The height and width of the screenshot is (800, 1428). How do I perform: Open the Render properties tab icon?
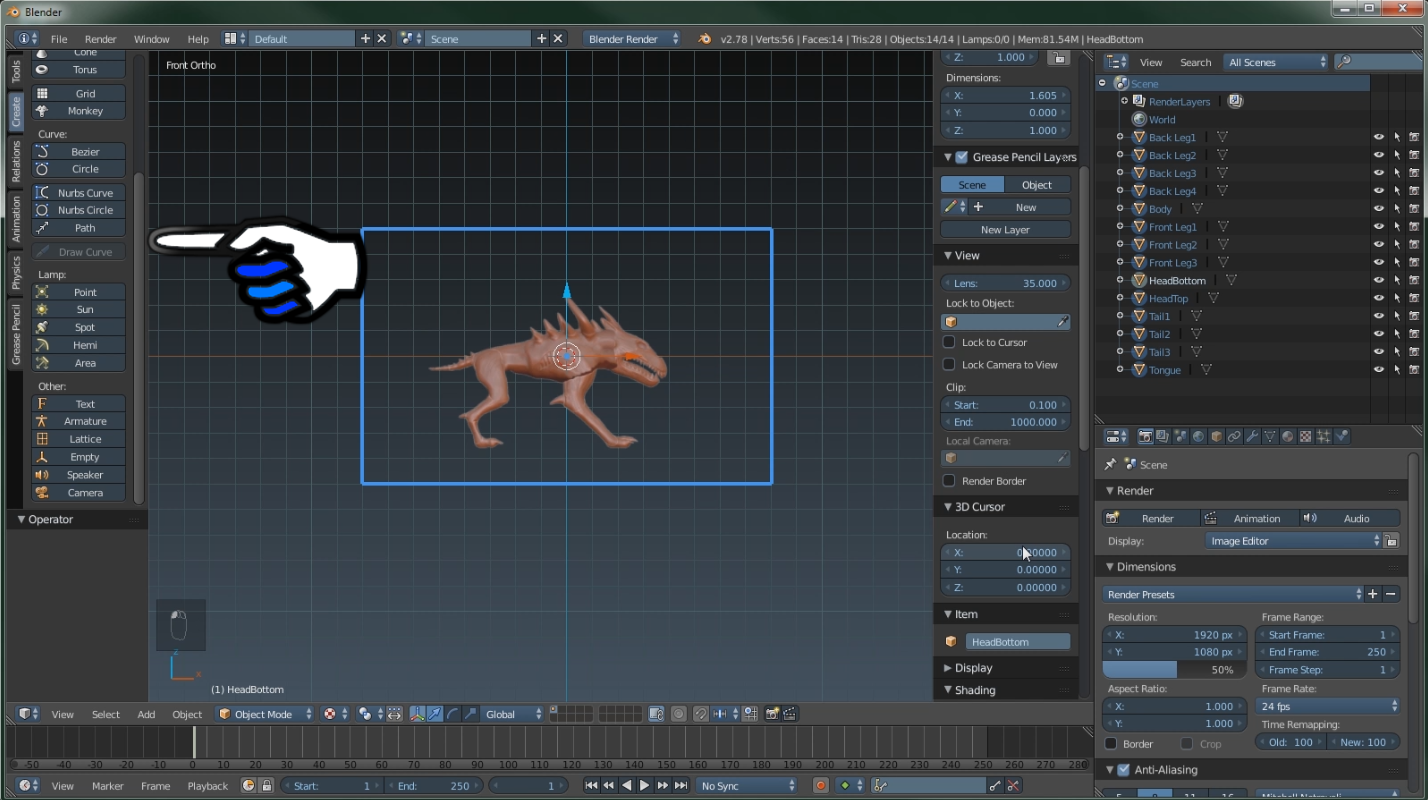(1145, 436)
